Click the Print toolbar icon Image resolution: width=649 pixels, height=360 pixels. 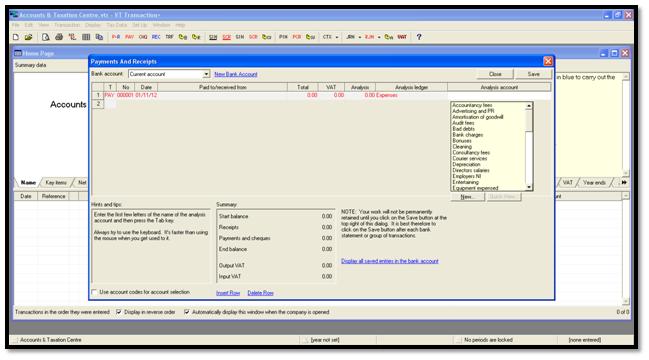coord(59,37)
